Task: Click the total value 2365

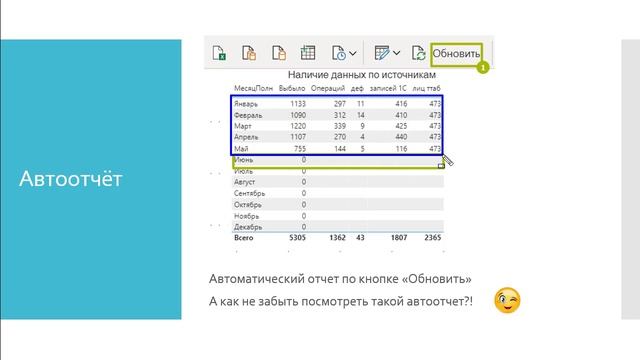Action: coord(432,238)
